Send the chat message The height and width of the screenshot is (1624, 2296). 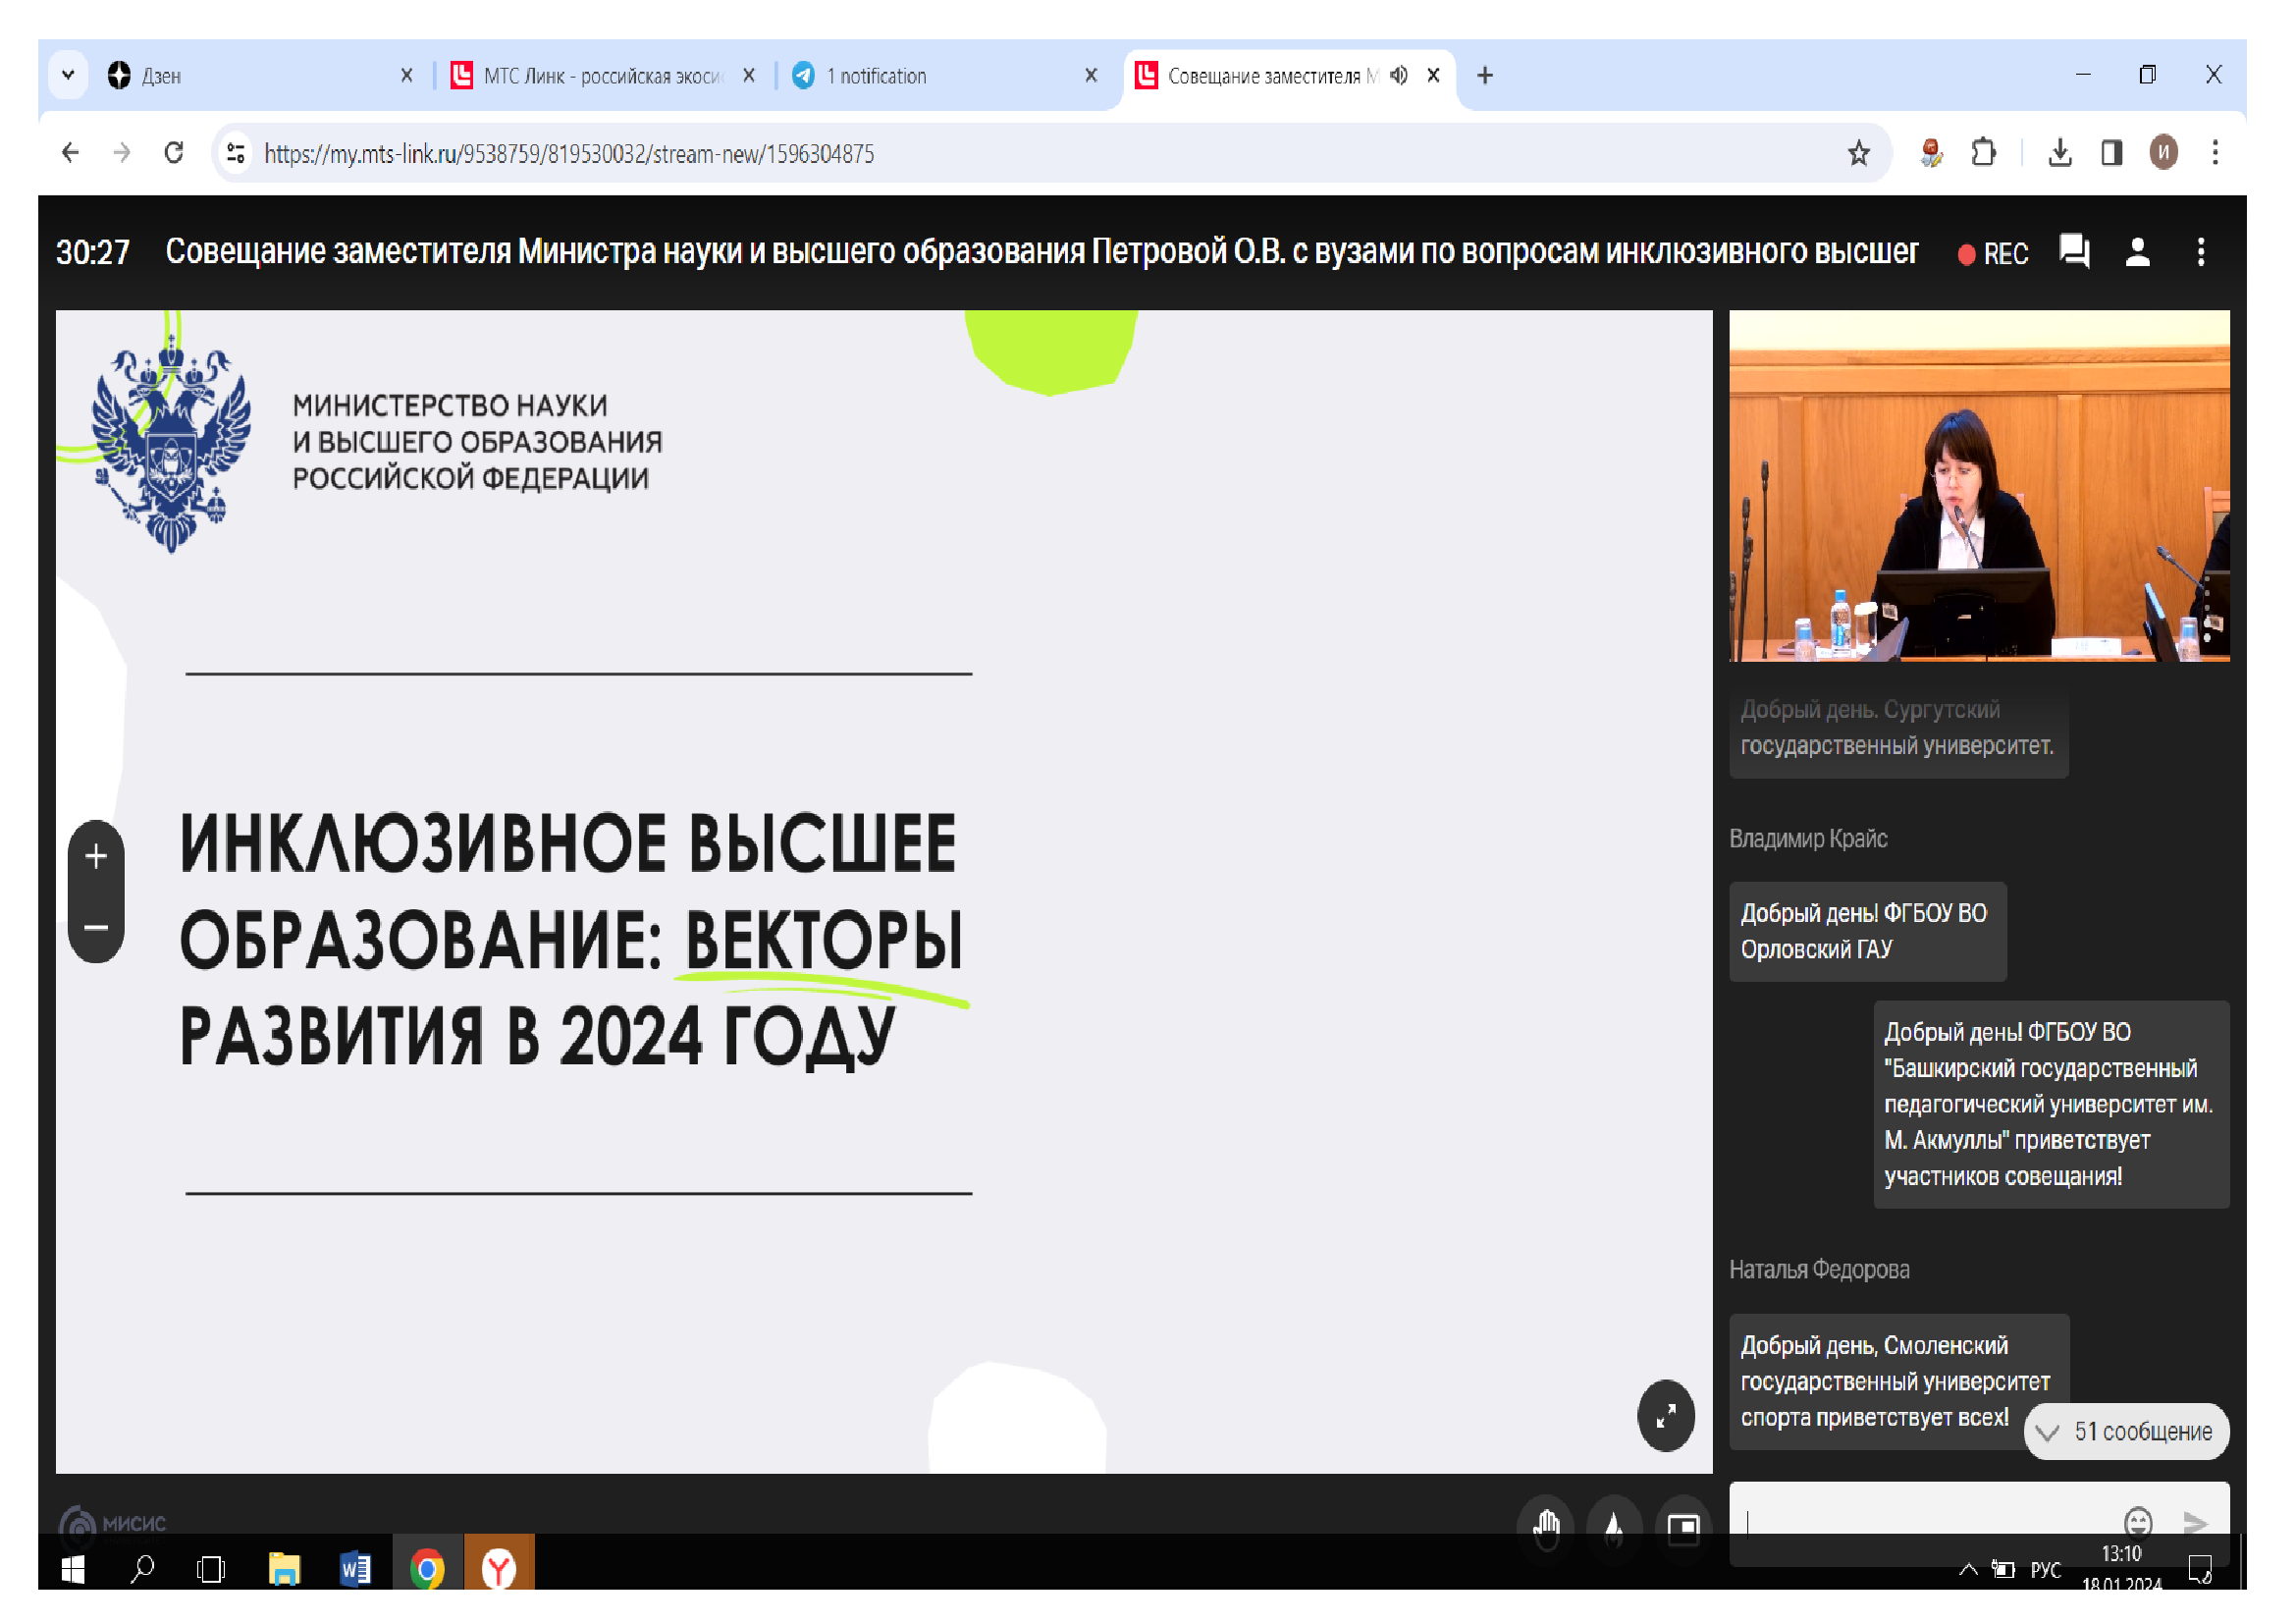(2194, 1521)
